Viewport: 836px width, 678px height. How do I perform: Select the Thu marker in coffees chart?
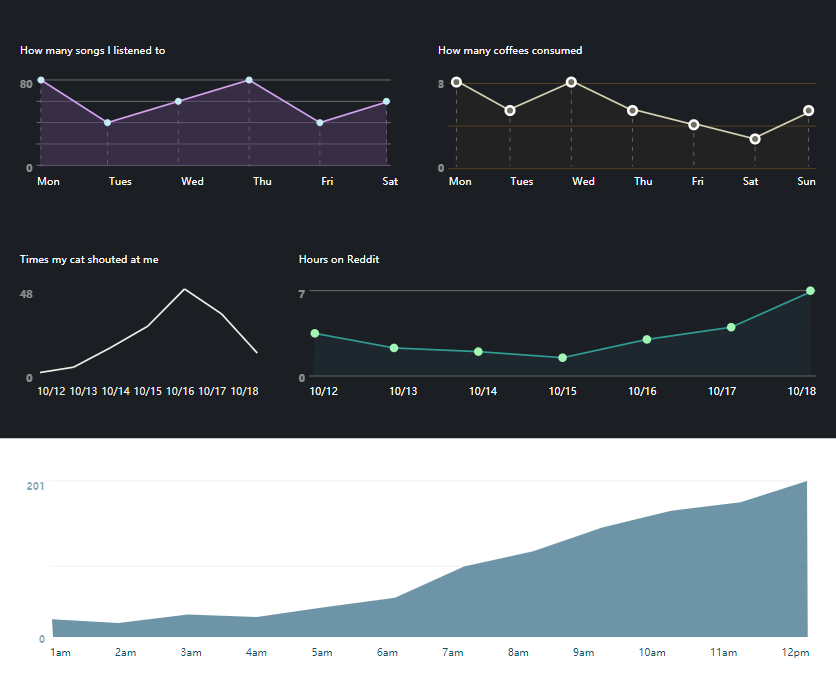tap(632, 110)
